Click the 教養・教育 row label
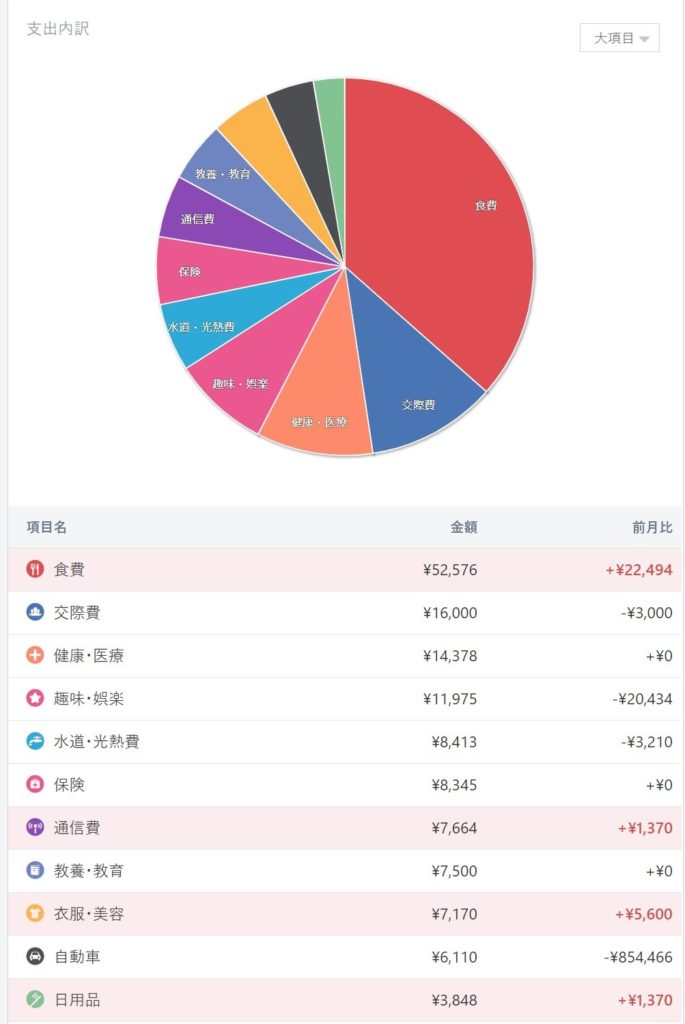 point(89,871)
